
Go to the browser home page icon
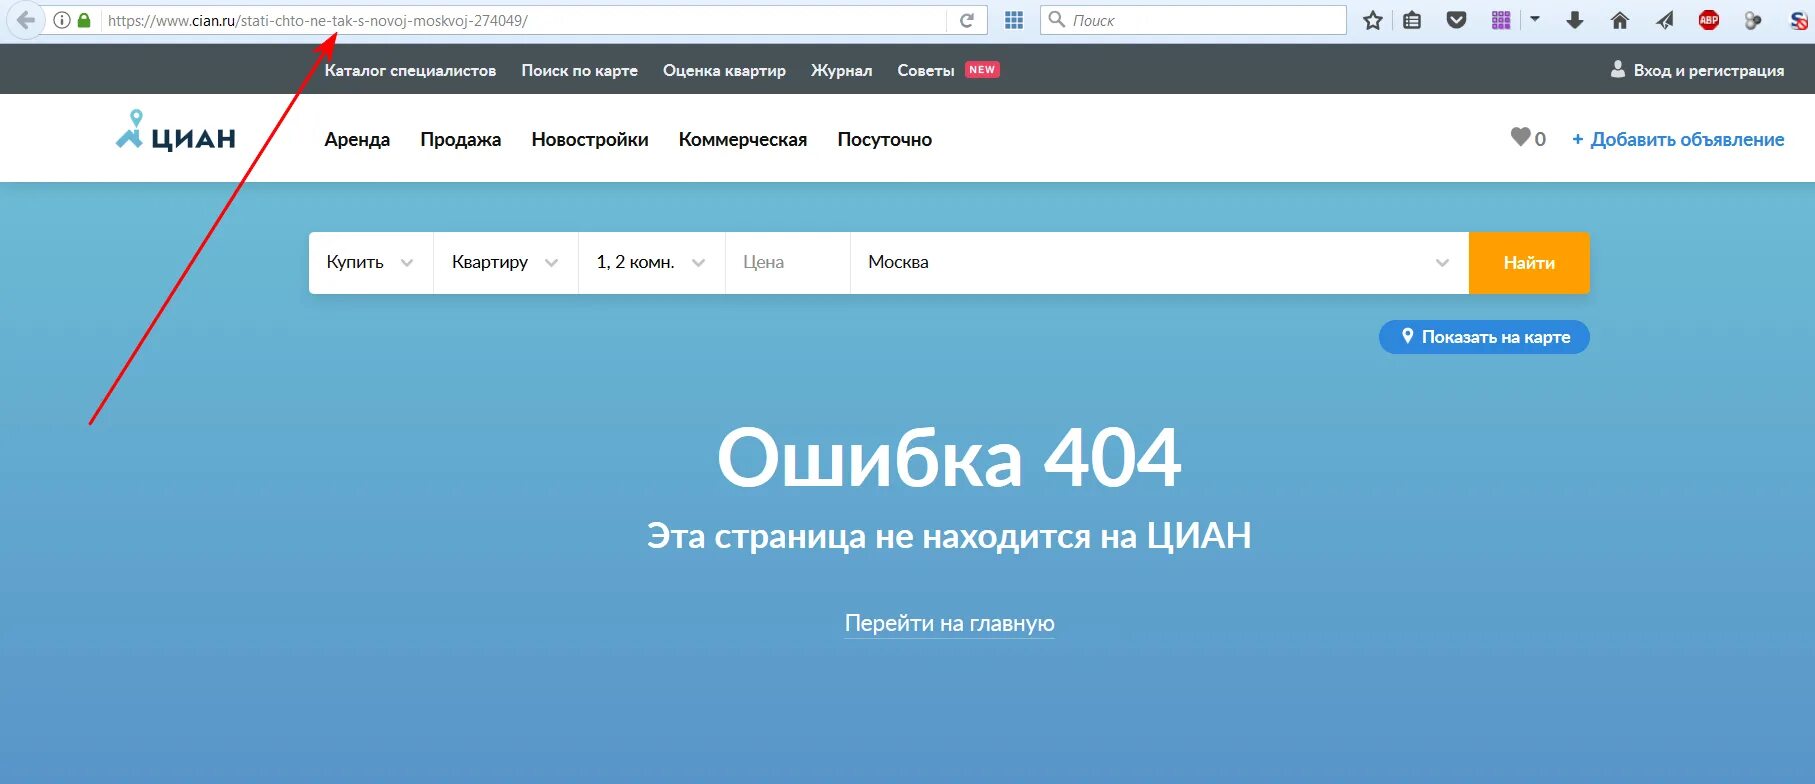[x=1620, y=20]
